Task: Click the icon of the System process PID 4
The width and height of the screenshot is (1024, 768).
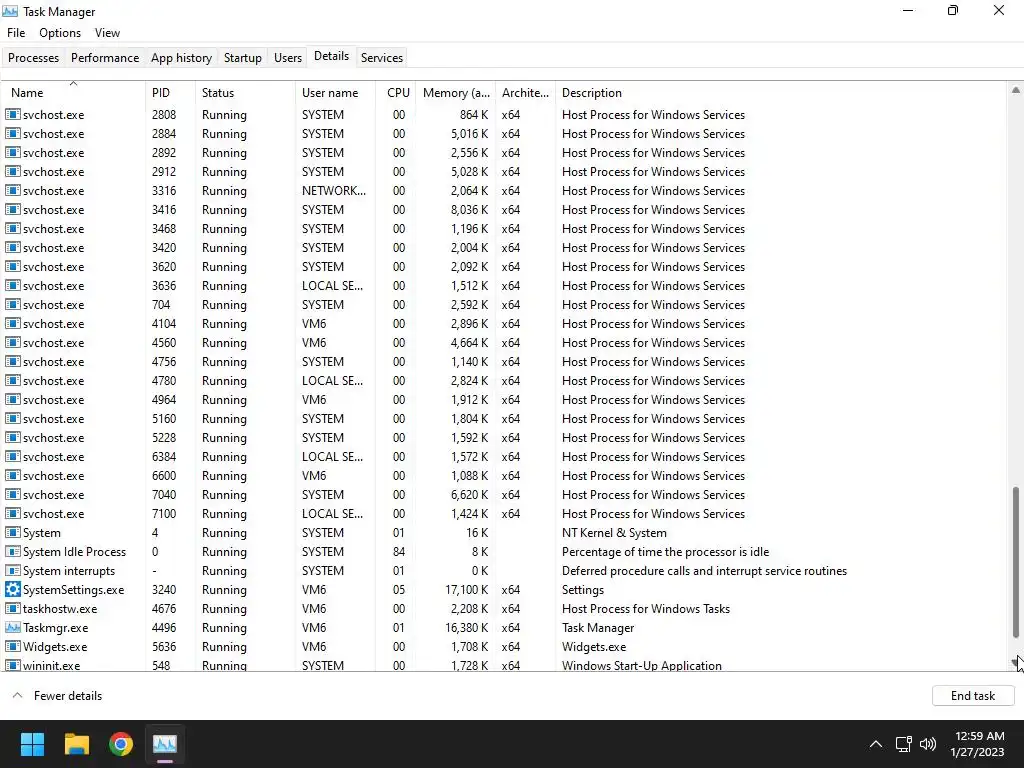Action: point(12,533)
